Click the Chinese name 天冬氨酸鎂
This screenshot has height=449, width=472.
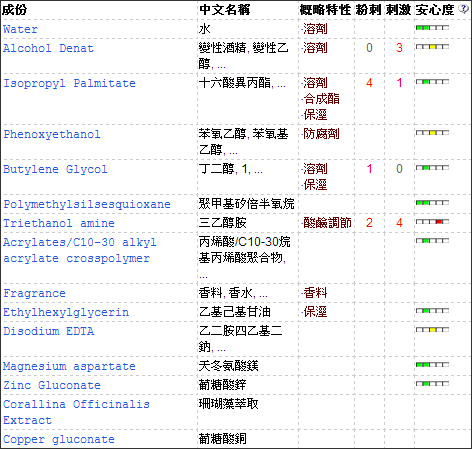[x=229, y=366]
